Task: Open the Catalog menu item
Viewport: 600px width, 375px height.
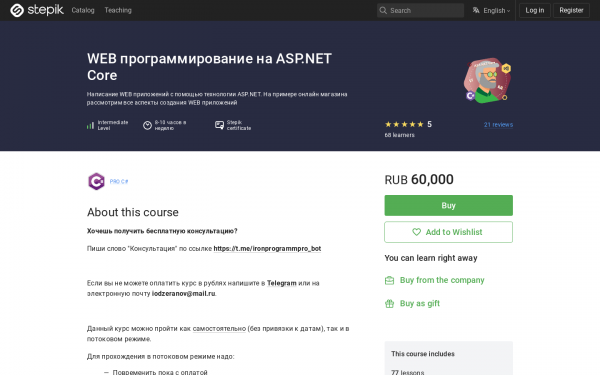Action: coord(83,10)
